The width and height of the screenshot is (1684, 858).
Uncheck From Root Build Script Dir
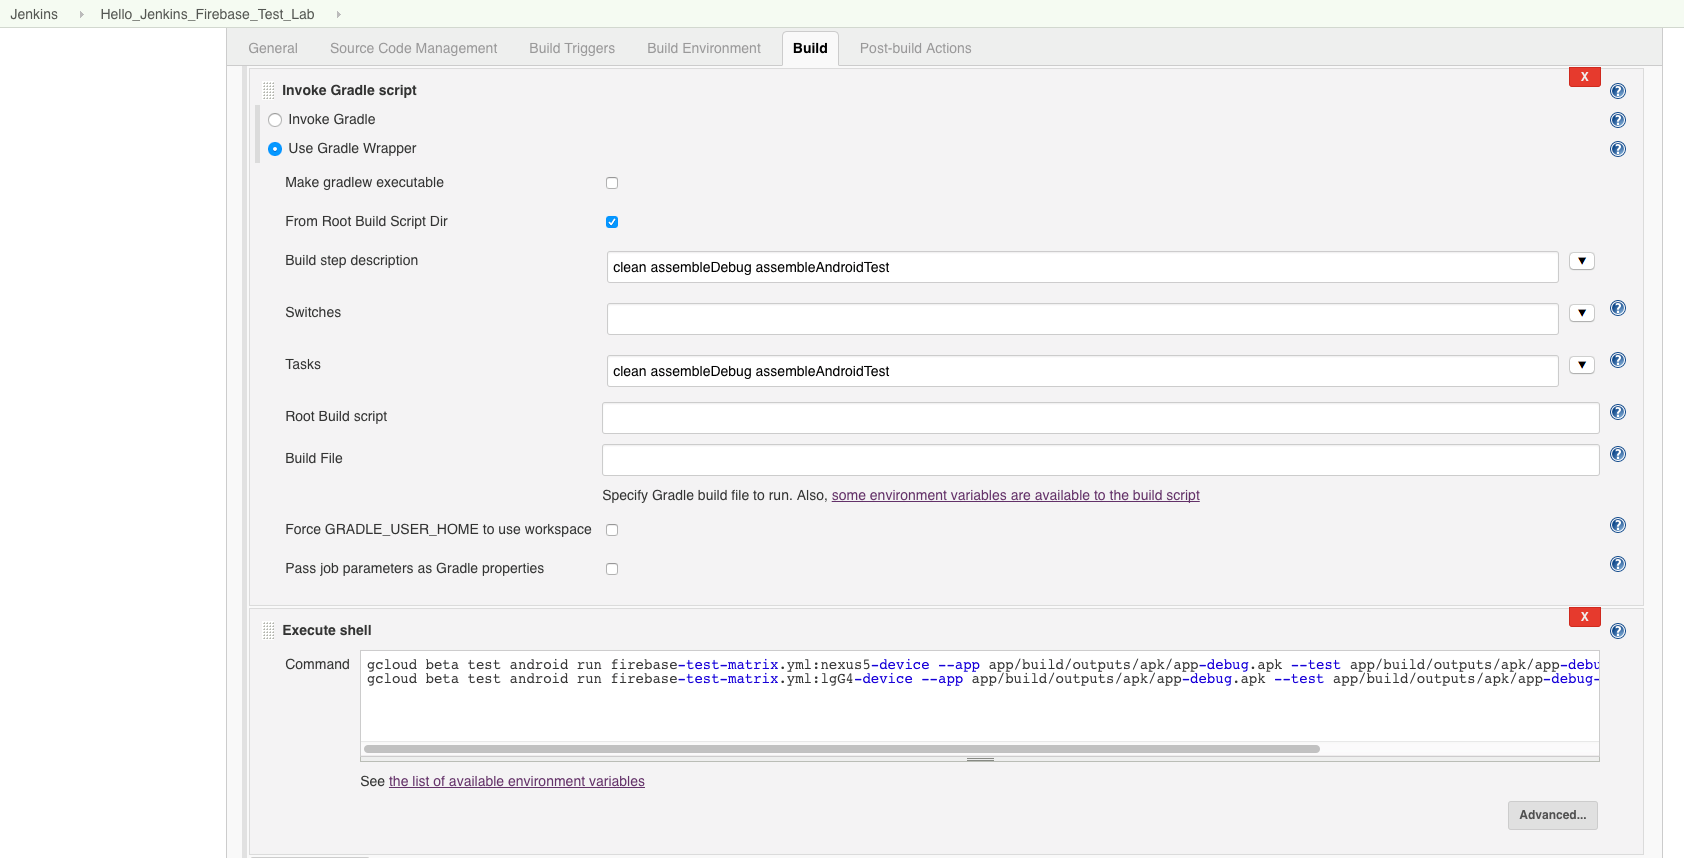pyautogui.click(x=612, y=222)
